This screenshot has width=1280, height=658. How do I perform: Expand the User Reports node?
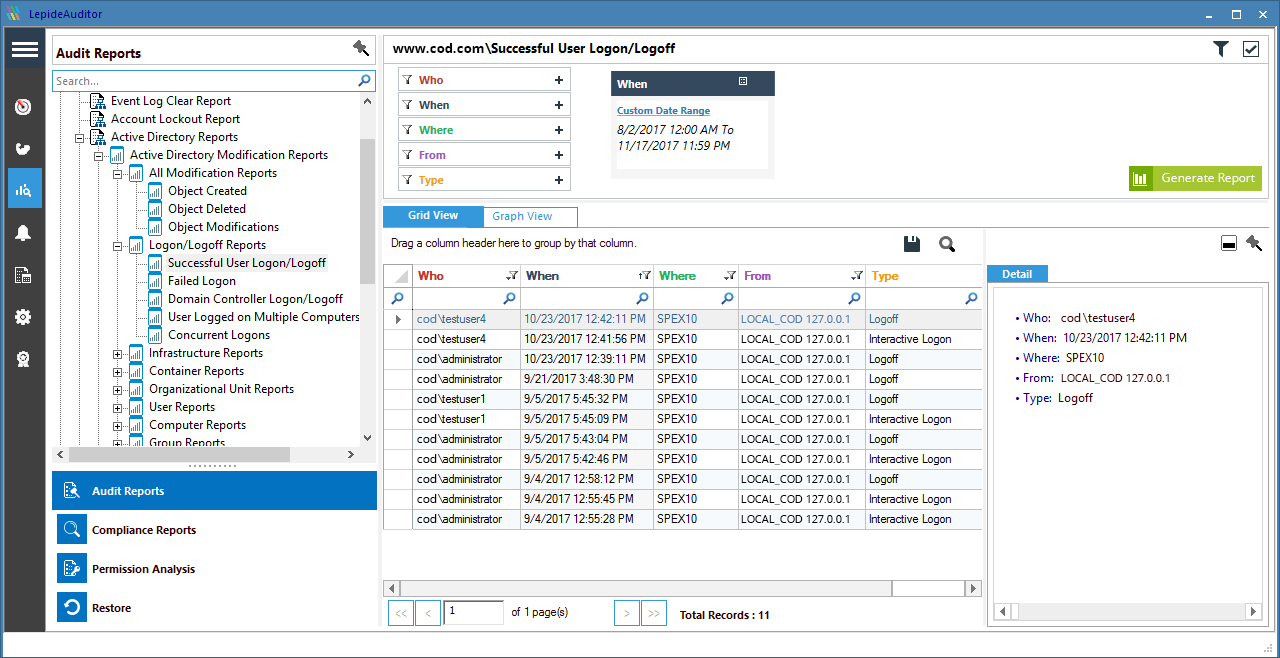(x=118, y=407)
